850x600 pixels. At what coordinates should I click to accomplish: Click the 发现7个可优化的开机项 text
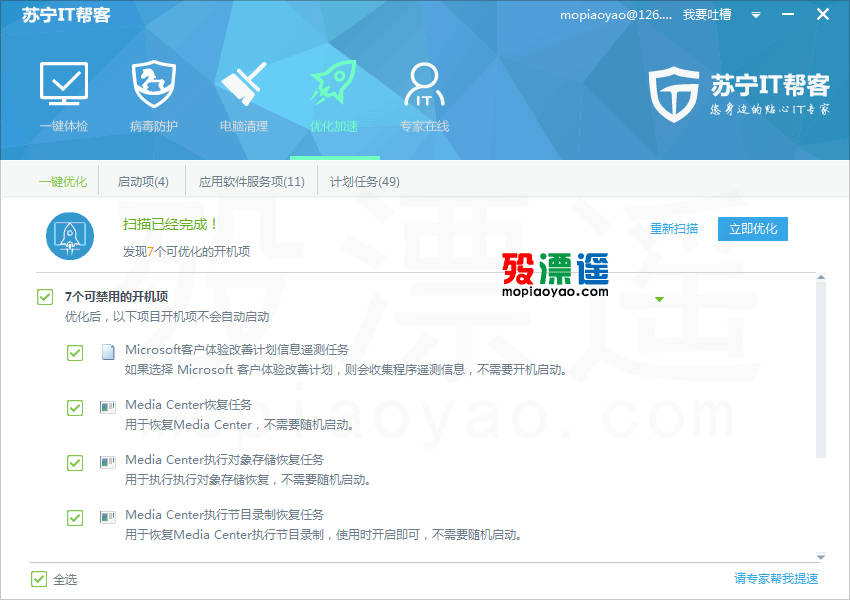coord(186,251)
